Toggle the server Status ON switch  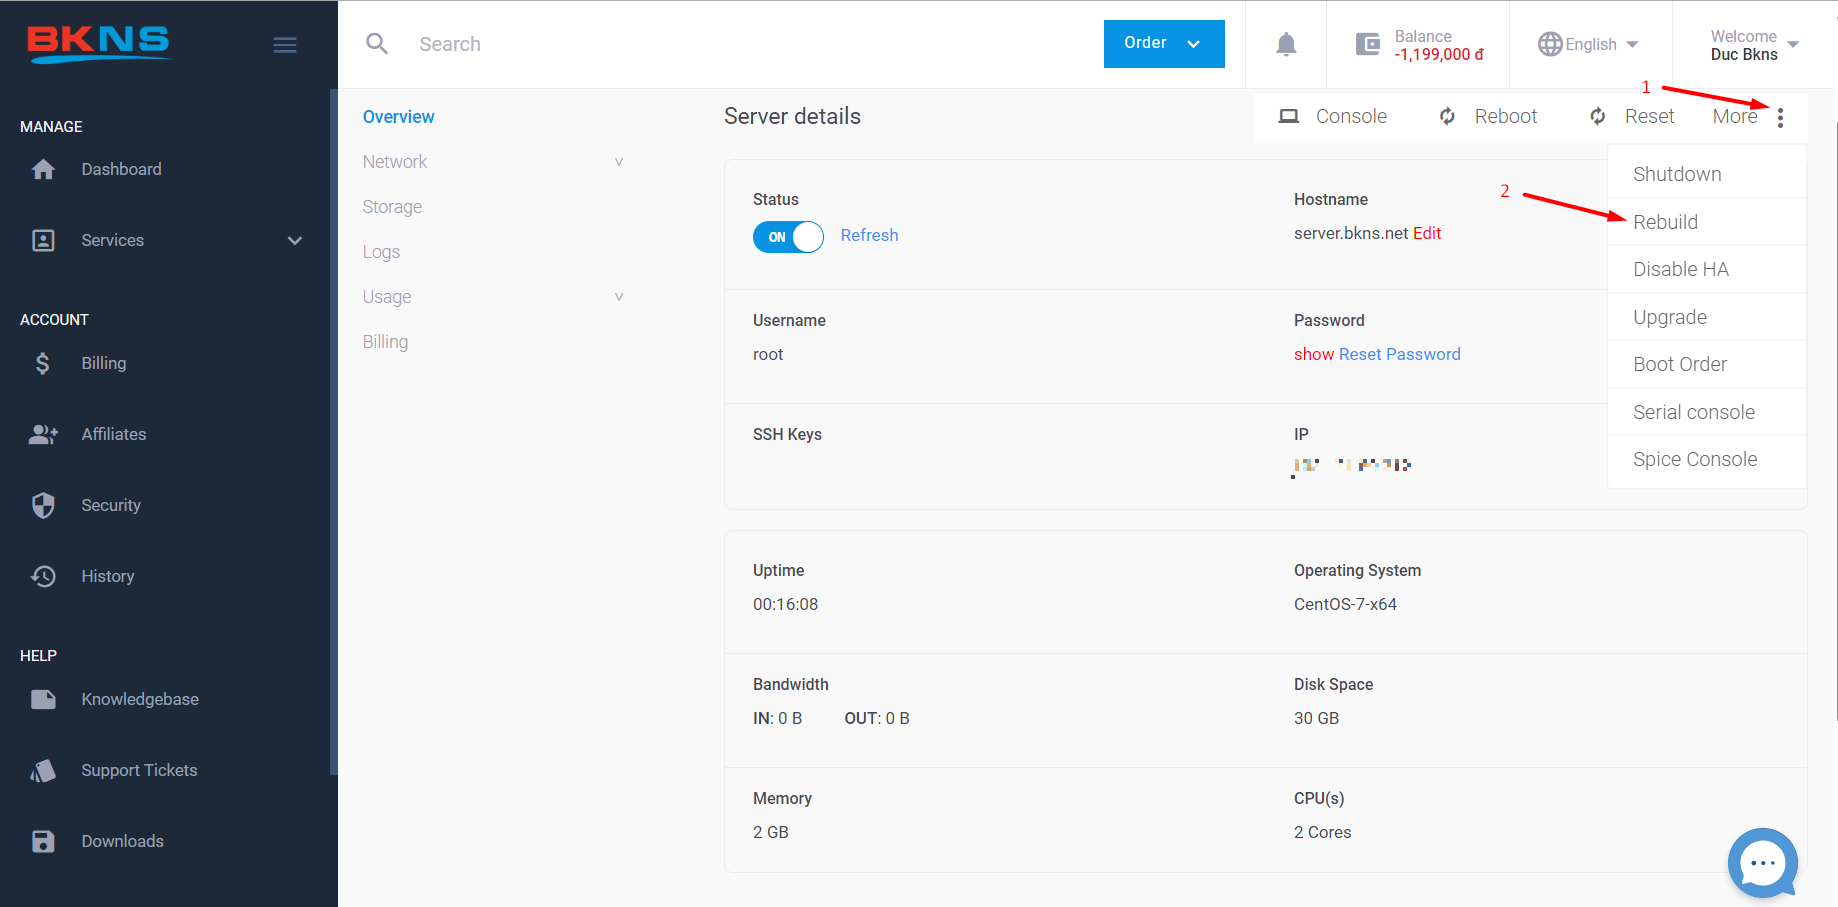(x=788, y=237)
